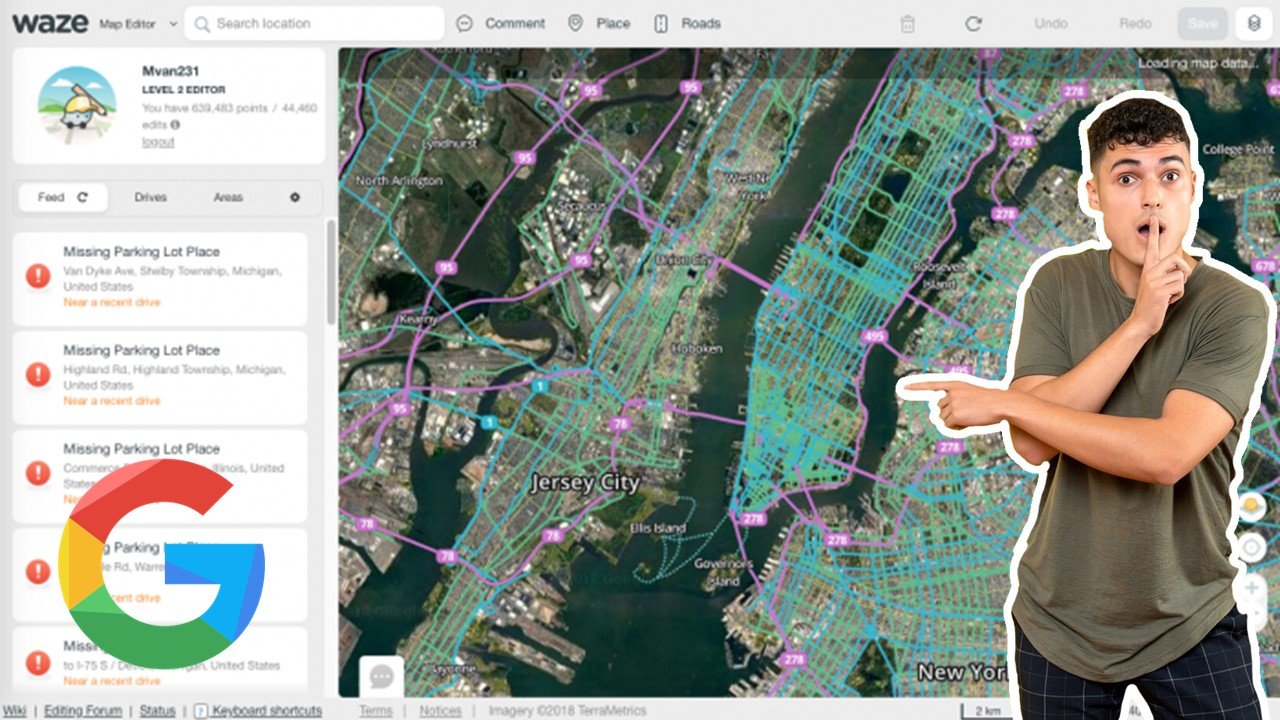Open the chat bubble at bottom left of map
The image size is (1280, 720).
pyautogui.click(x=380, y=675)
